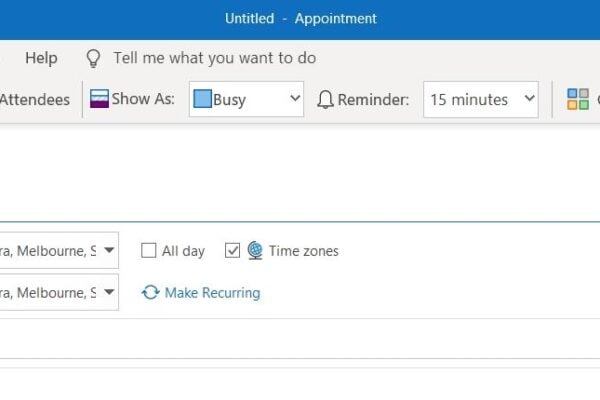The width and height of the screenshot is (600, 400).
Task: Open the Categorize colored squares icon
Action: (578, 99)
